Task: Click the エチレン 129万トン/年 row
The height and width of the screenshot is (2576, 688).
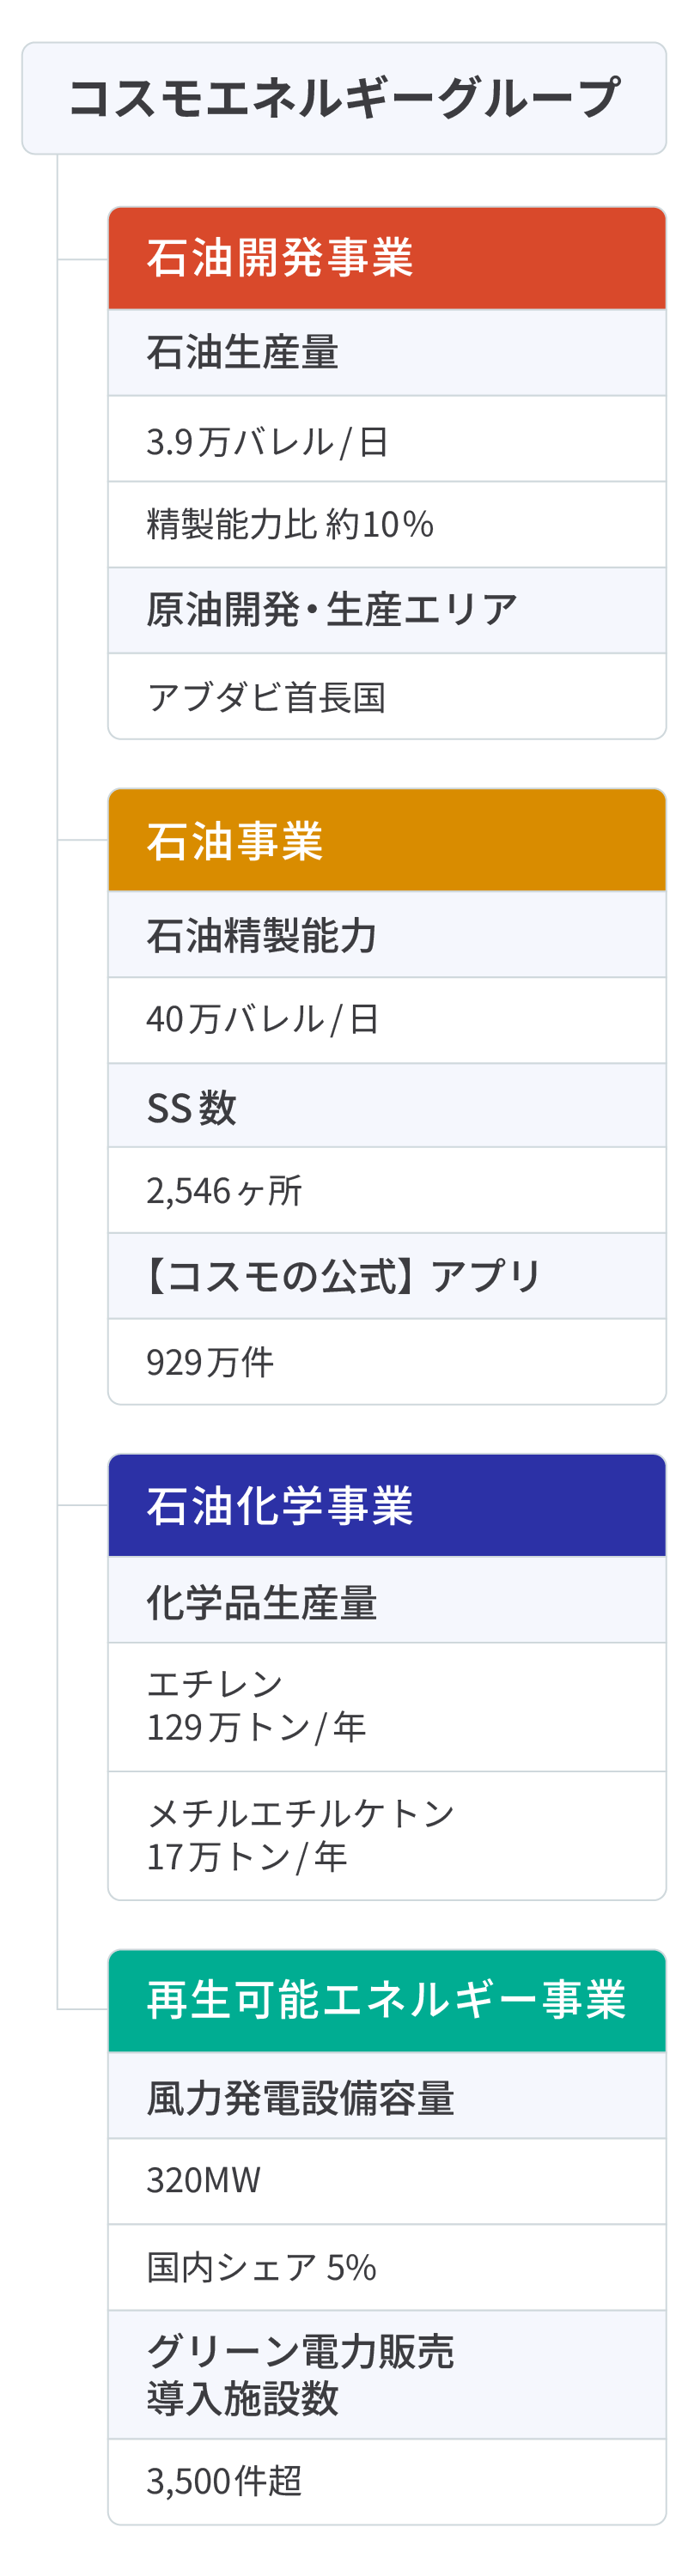Action: click(387, 1707)
